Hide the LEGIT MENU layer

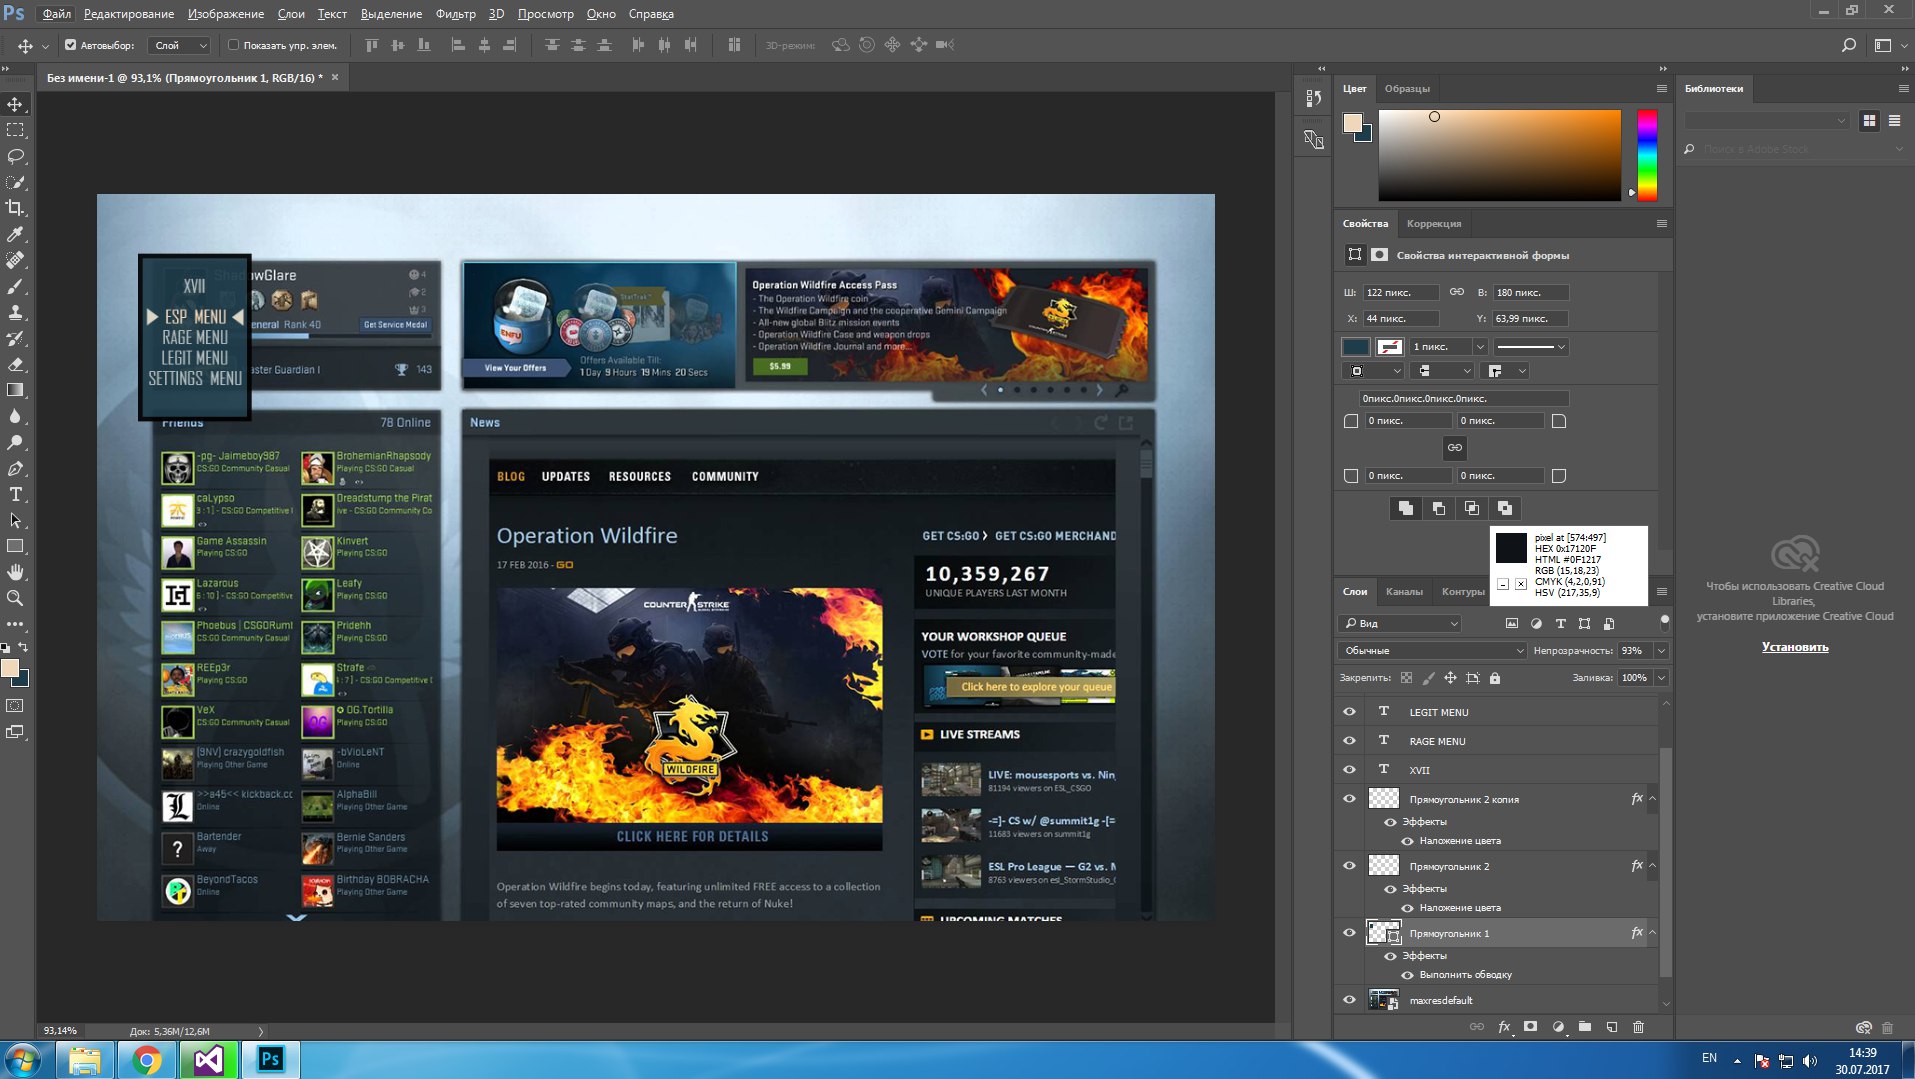click(1349, 712)
